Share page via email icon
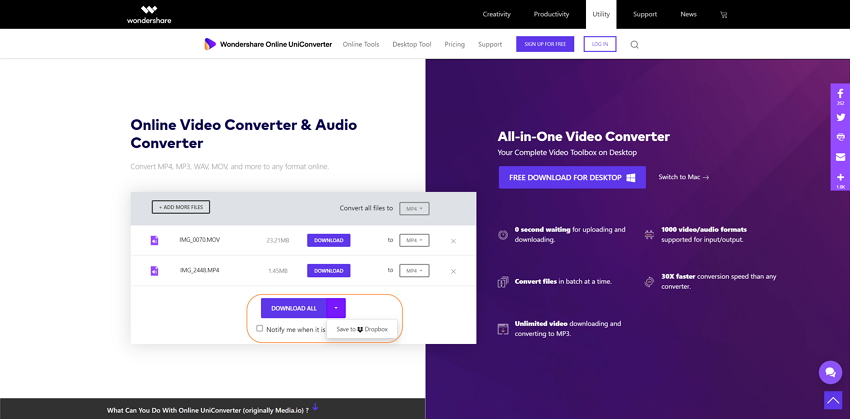 [840, 157]
